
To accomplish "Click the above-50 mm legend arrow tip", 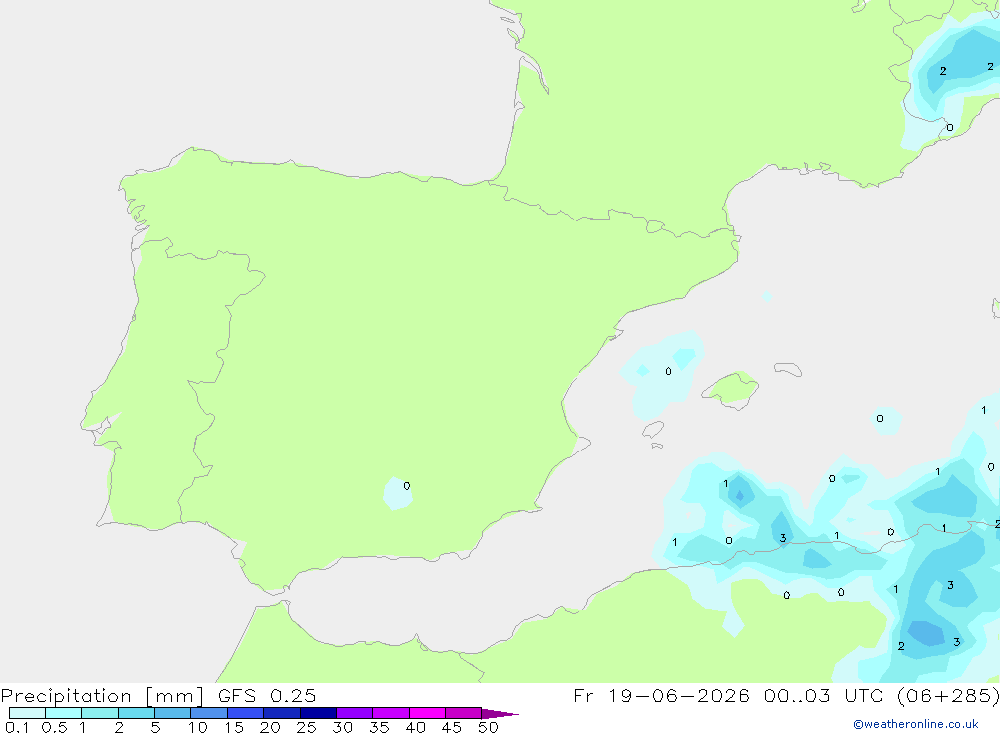I will (500, 713).
